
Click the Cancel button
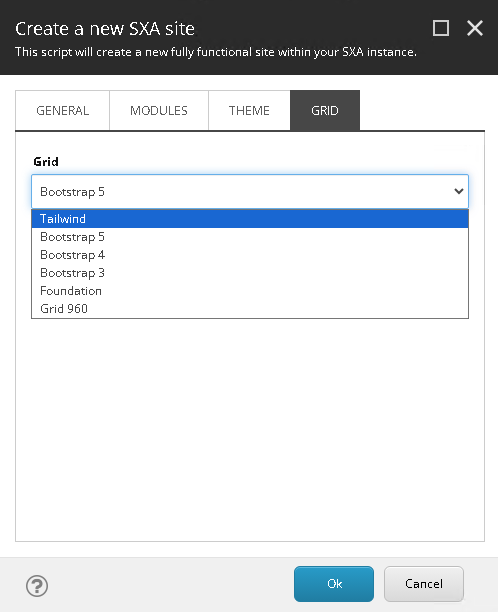[424, 584]
